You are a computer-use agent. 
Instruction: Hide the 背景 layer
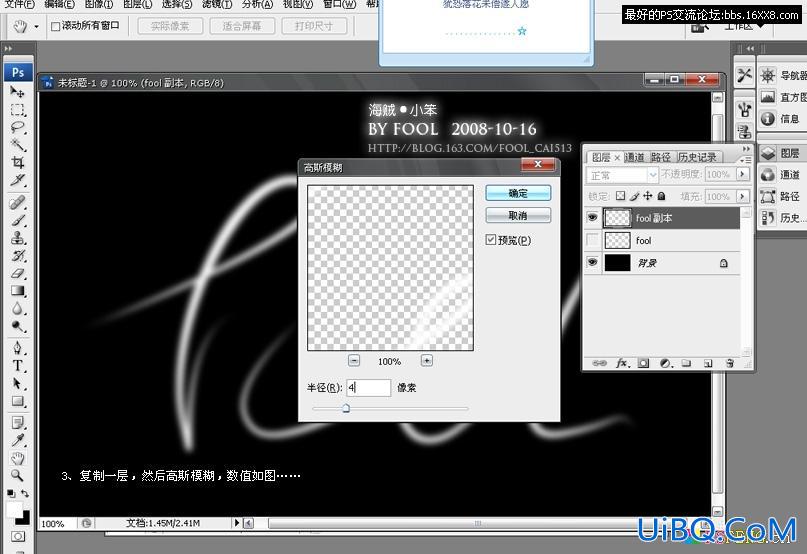592,262
